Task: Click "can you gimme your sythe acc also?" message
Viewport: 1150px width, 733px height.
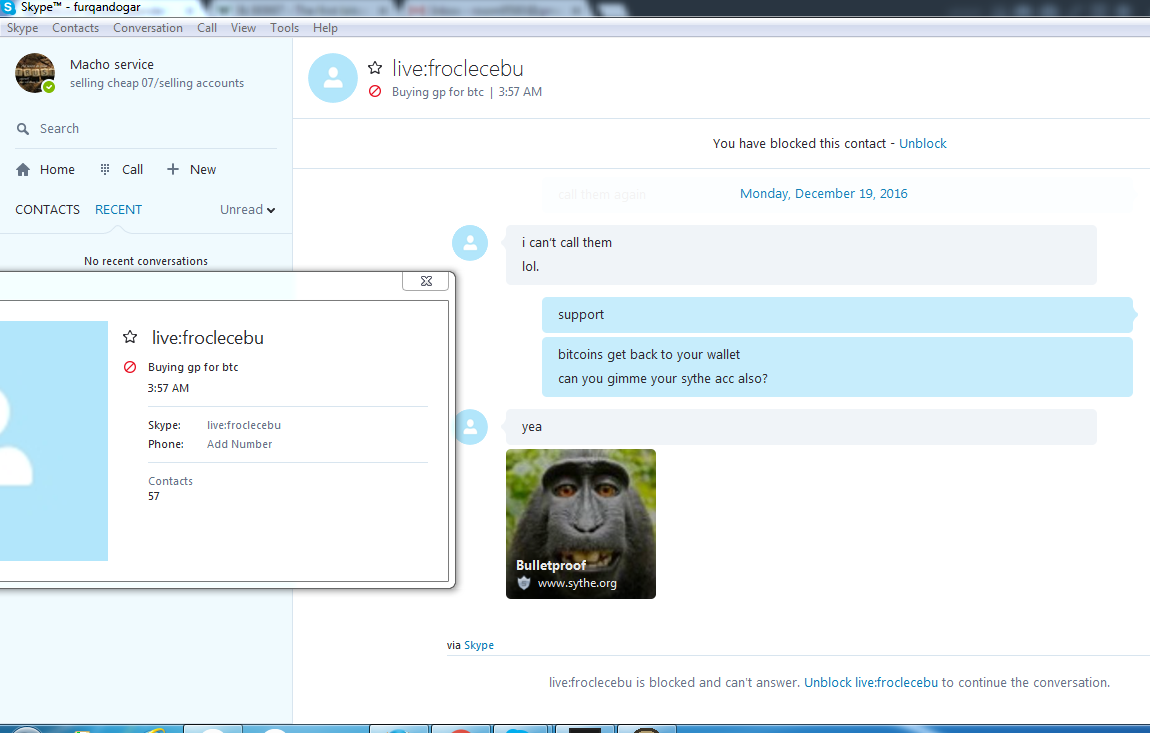Action: click(x=663, y=379)
